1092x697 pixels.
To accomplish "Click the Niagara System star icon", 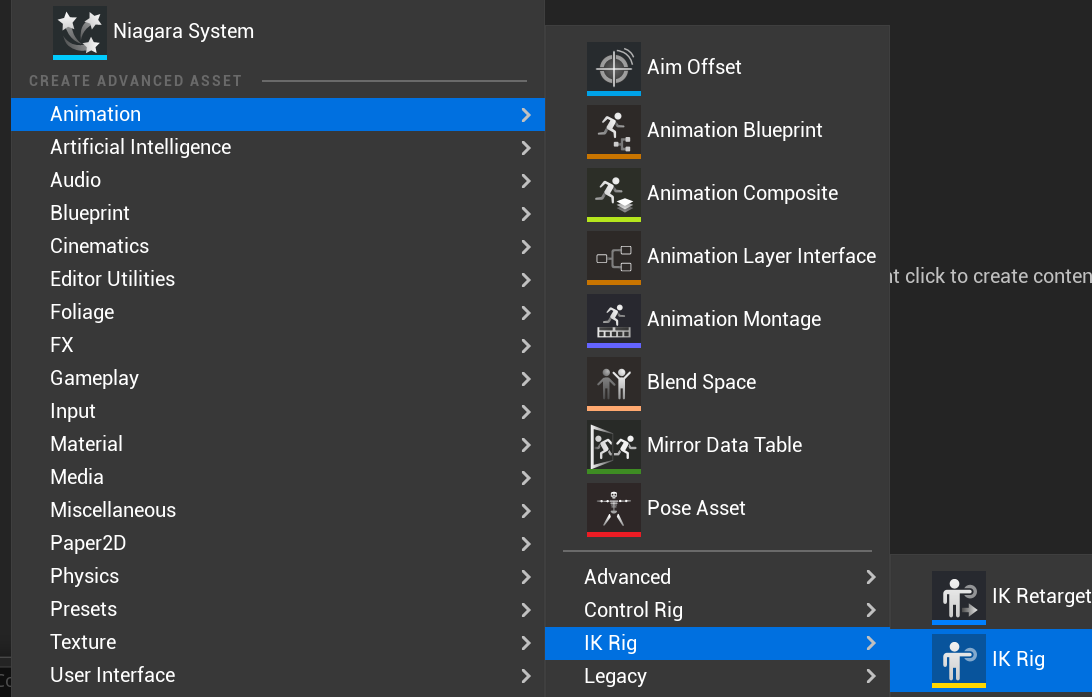I will (80, 32).
